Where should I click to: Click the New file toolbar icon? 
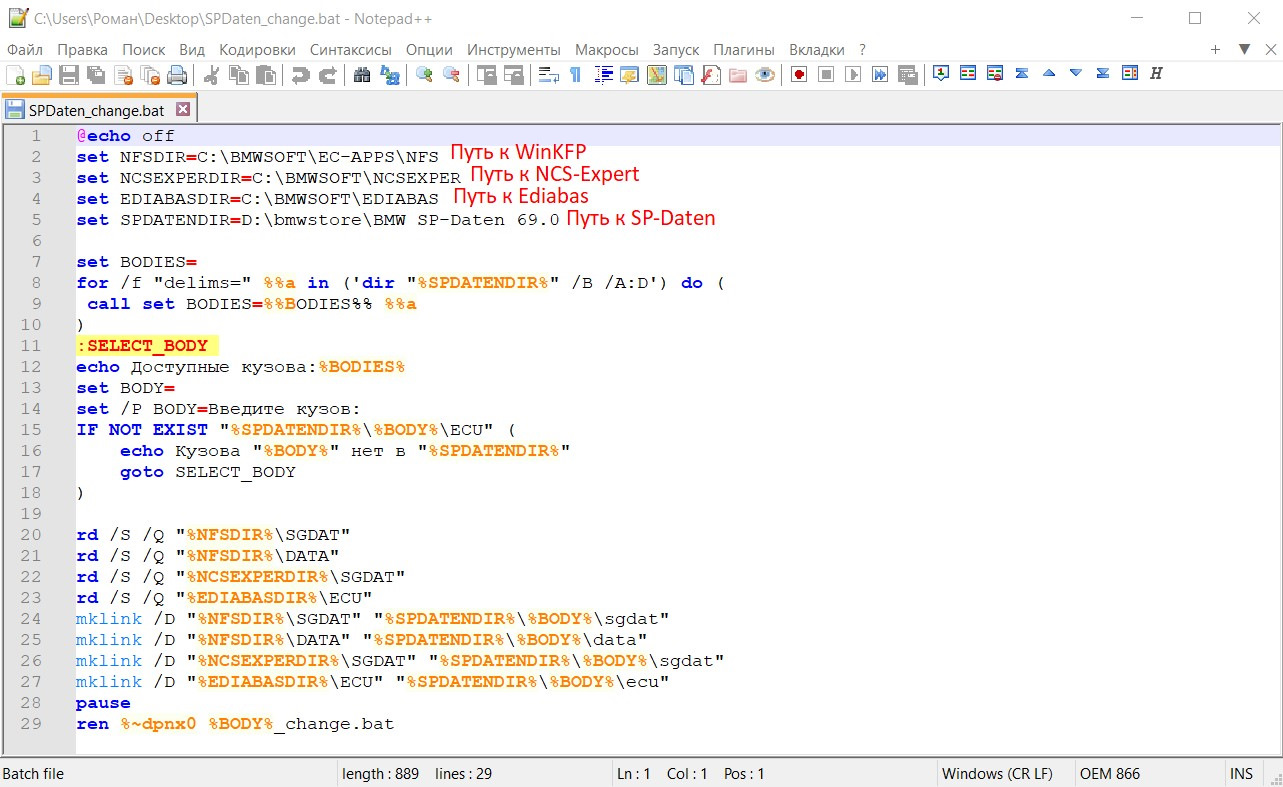point(16,75)
